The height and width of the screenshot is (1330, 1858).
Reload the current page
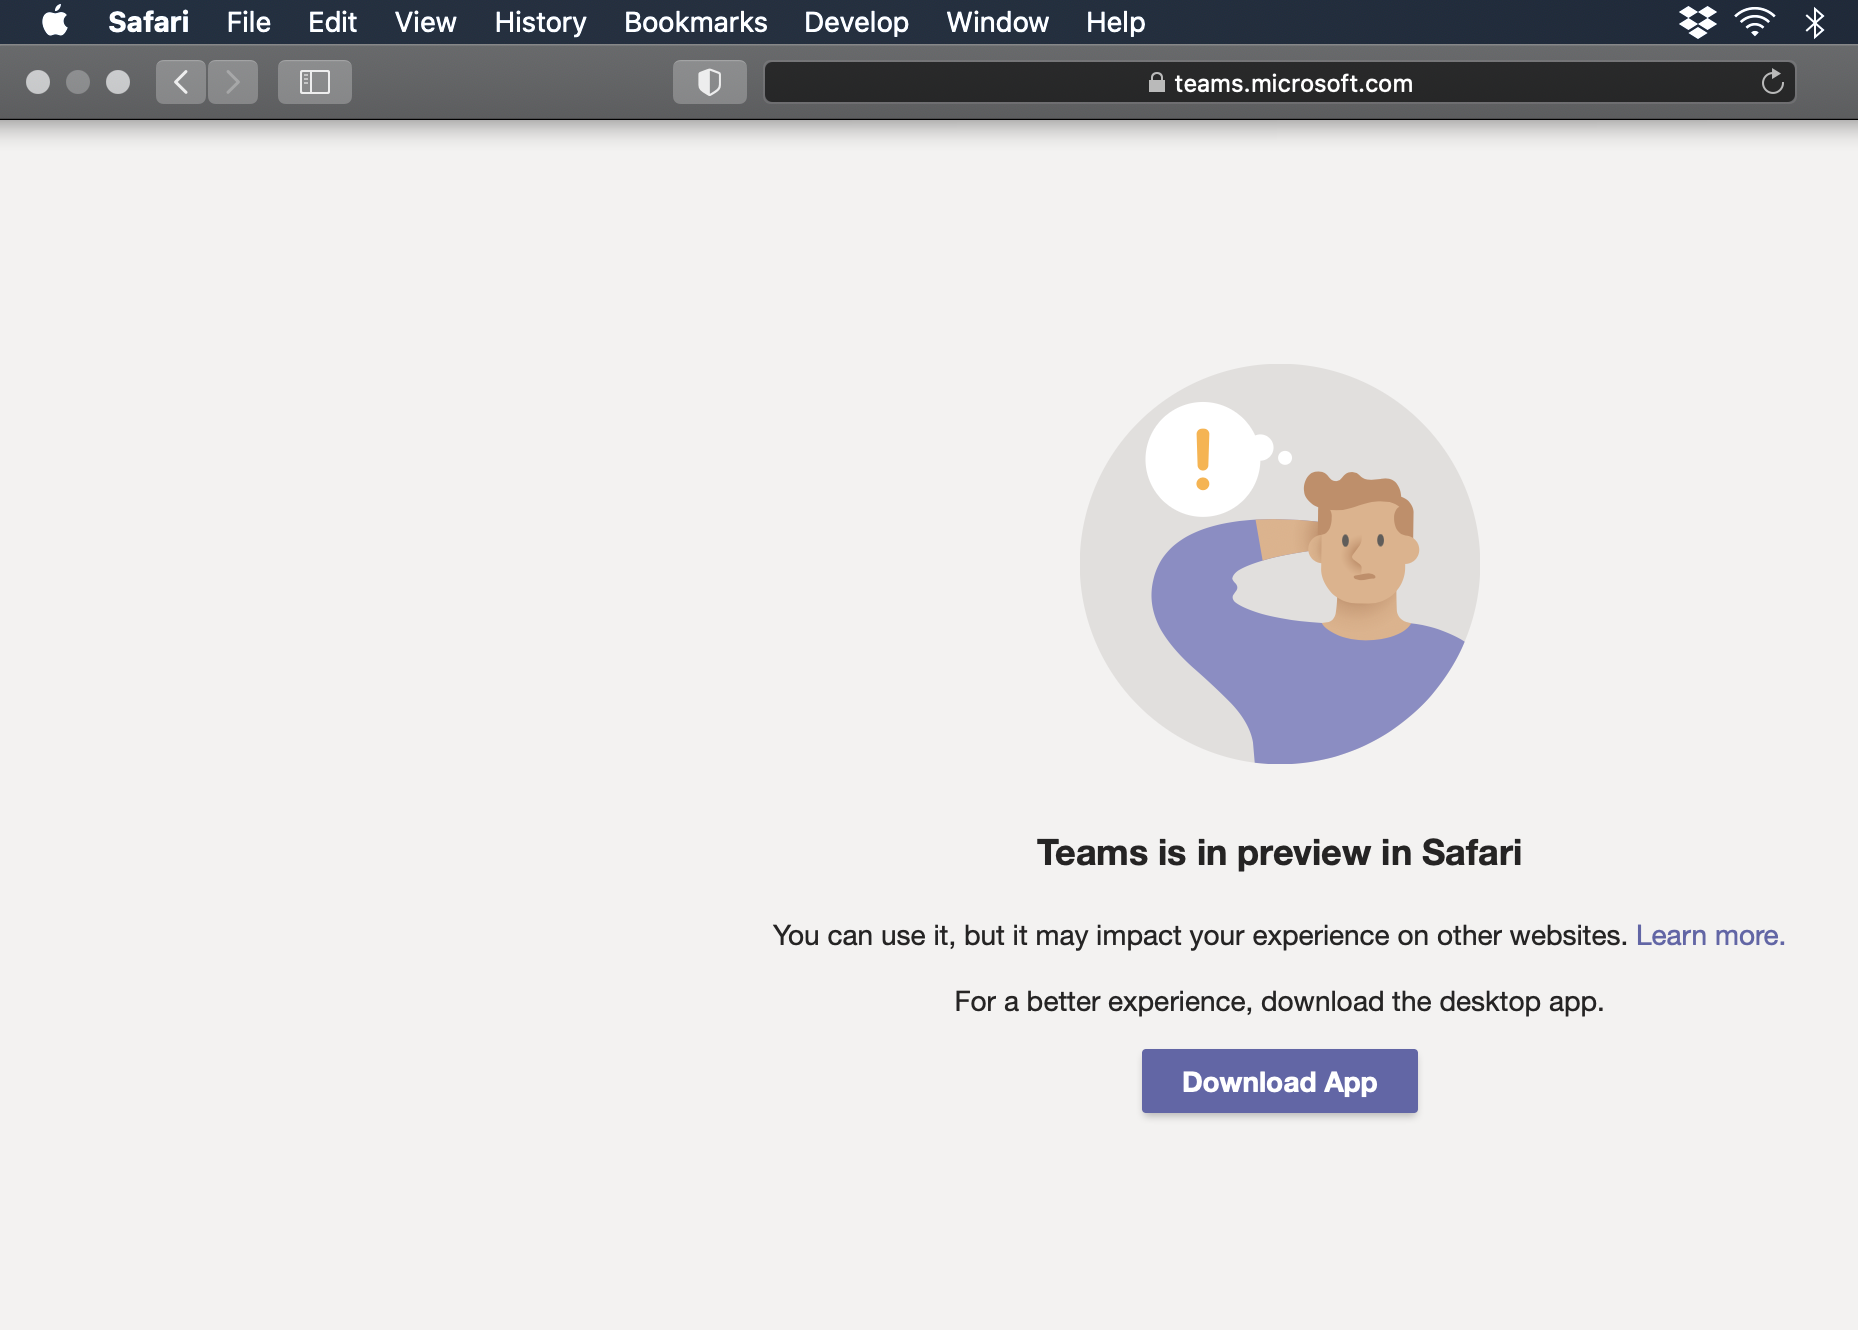coord(1772,82)
